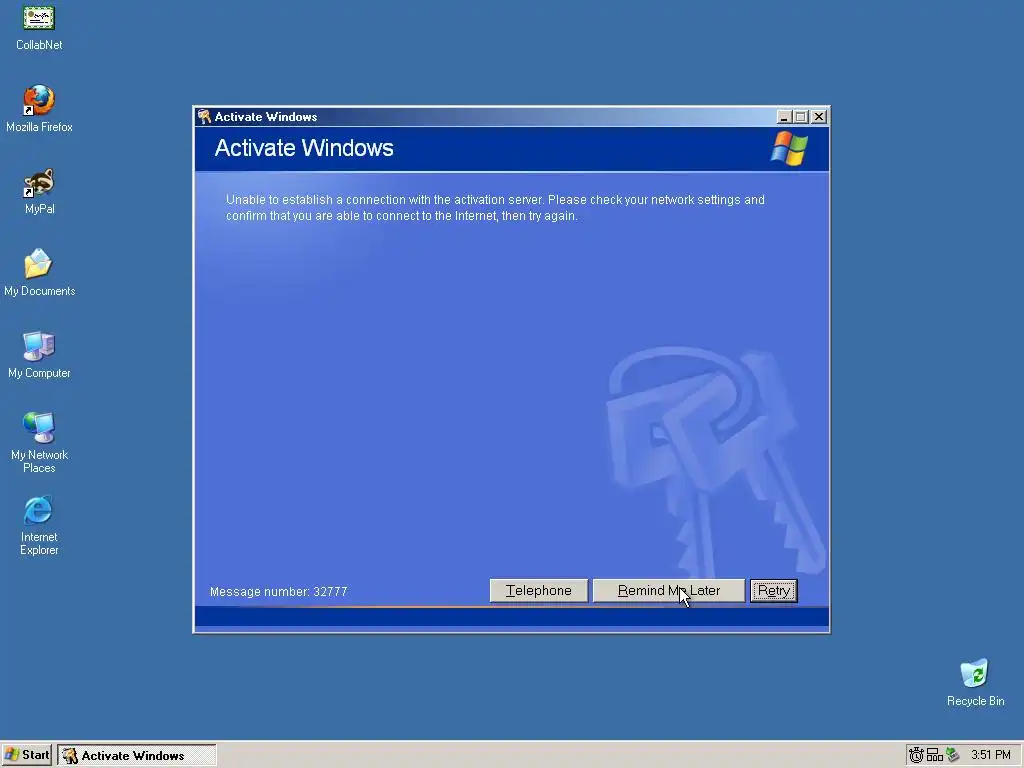The width and height of the screenshot is (1024, 768).
Task: Click the large Activate Windows heading
Action: pos(304,148)
